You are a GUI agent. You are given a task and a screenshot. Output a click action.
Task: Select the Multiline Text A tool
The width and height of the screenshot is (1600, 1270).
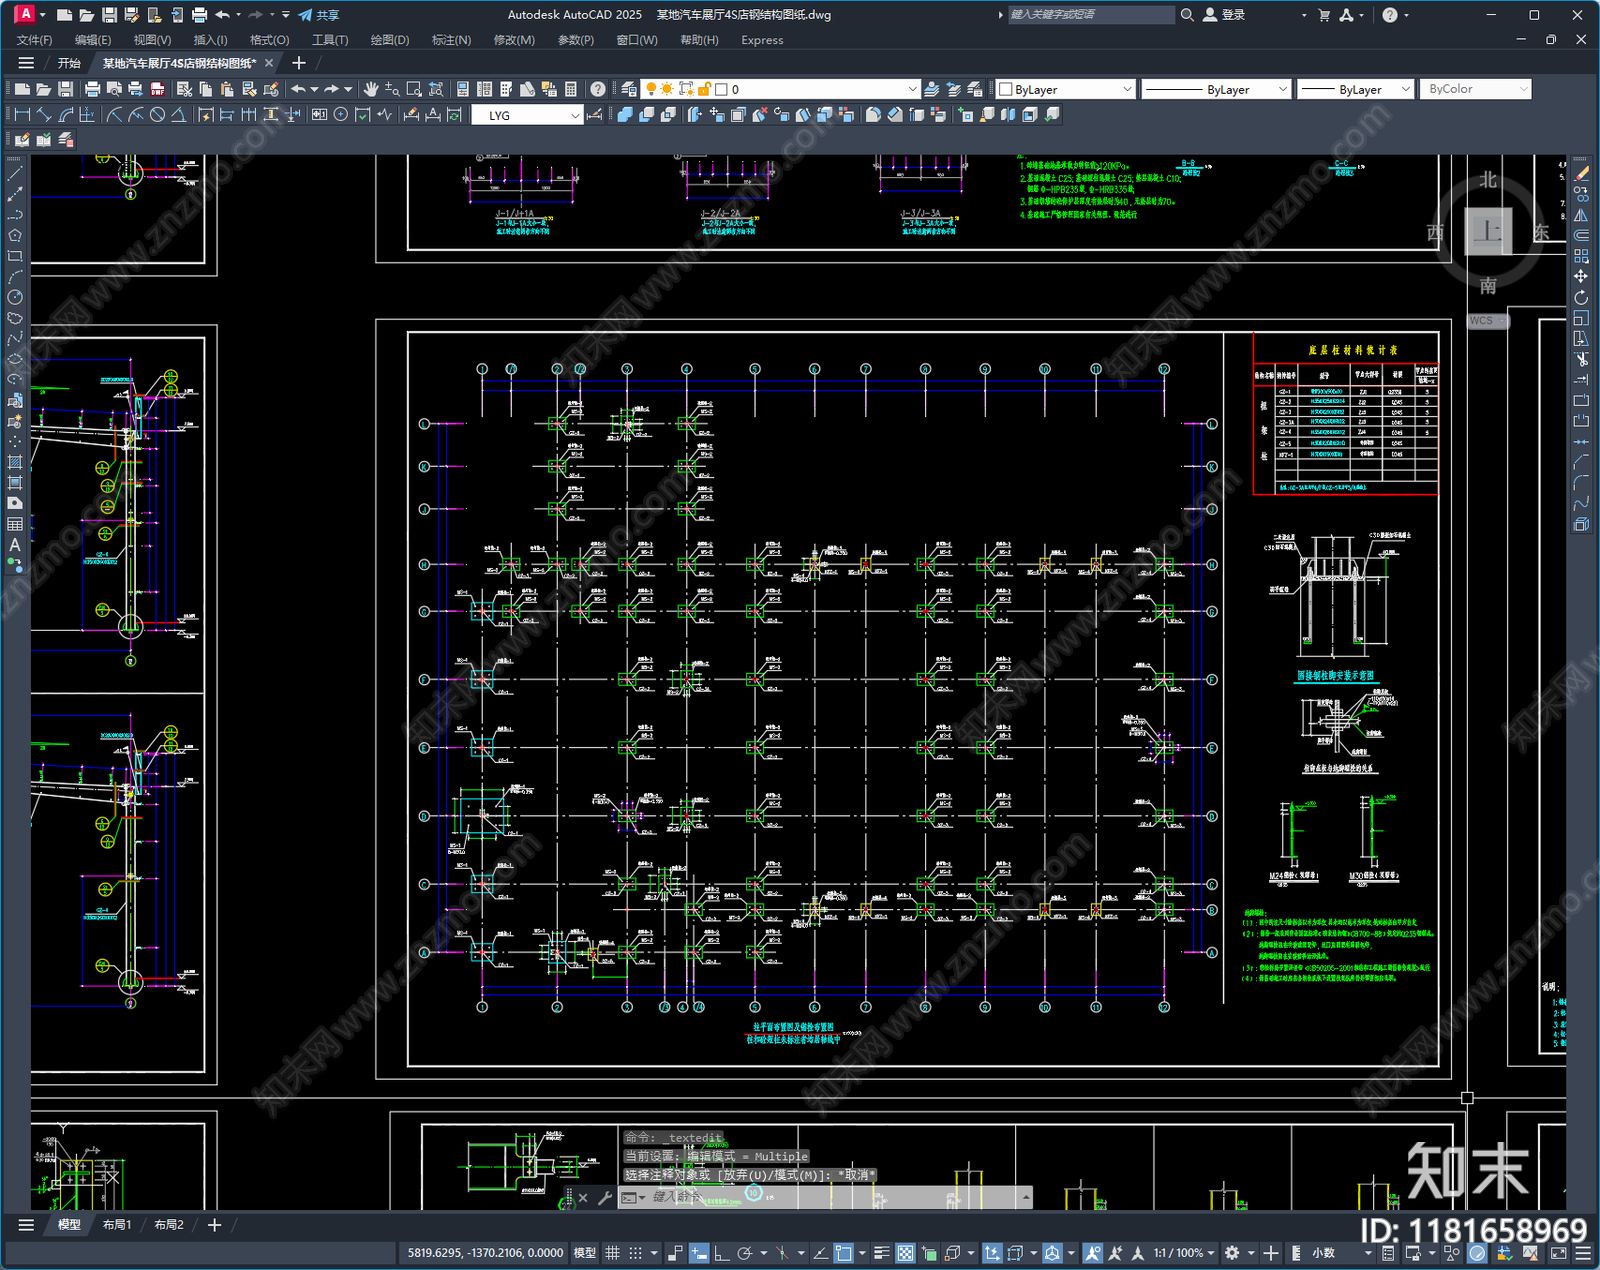click(15, 545)
